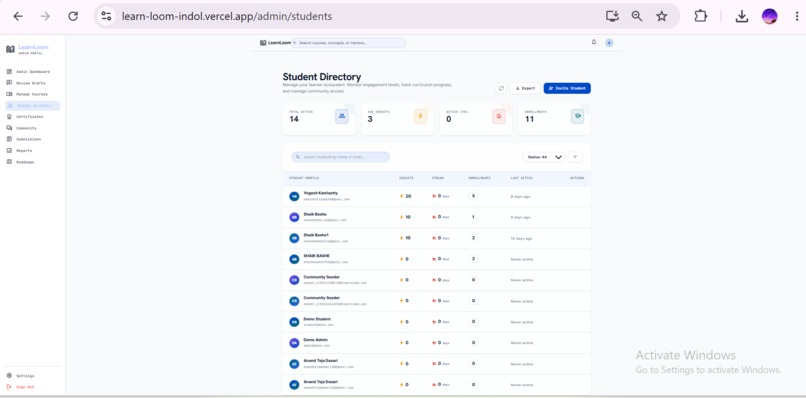Click the Streak column header
This screenshot has width=806, height=398.
pos(438,178)
